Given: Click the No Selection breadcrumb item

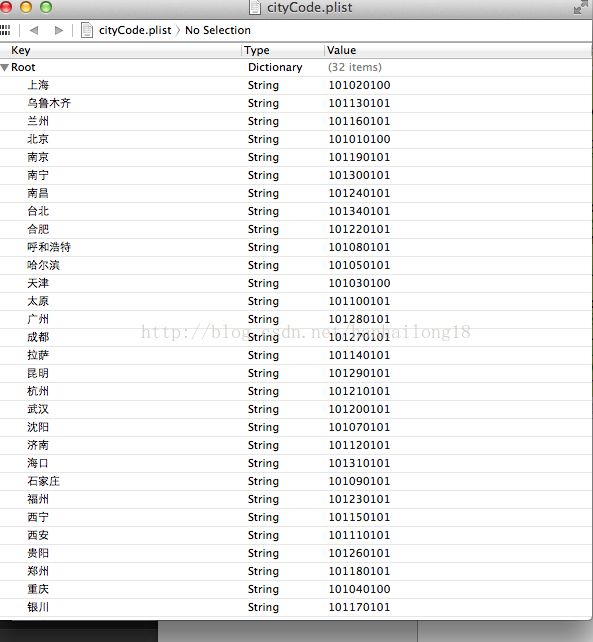Looking at the screenshot, I should coord(218,30).
